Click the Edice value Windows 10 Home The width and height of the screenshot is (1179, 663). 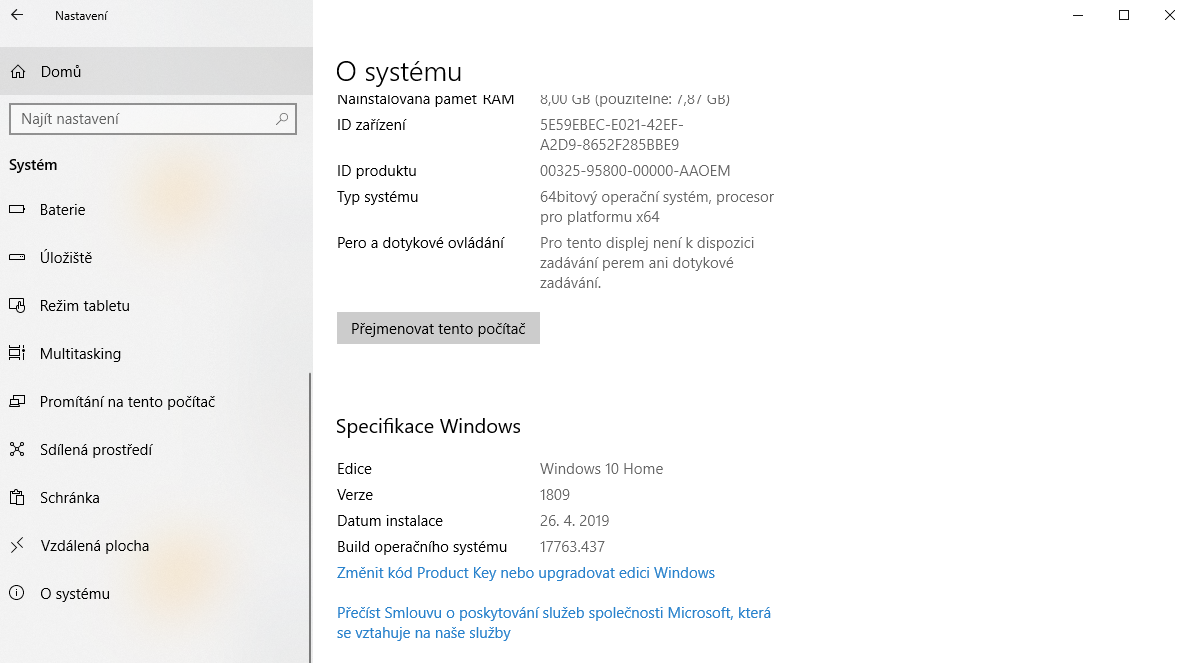tap(602, 468)
